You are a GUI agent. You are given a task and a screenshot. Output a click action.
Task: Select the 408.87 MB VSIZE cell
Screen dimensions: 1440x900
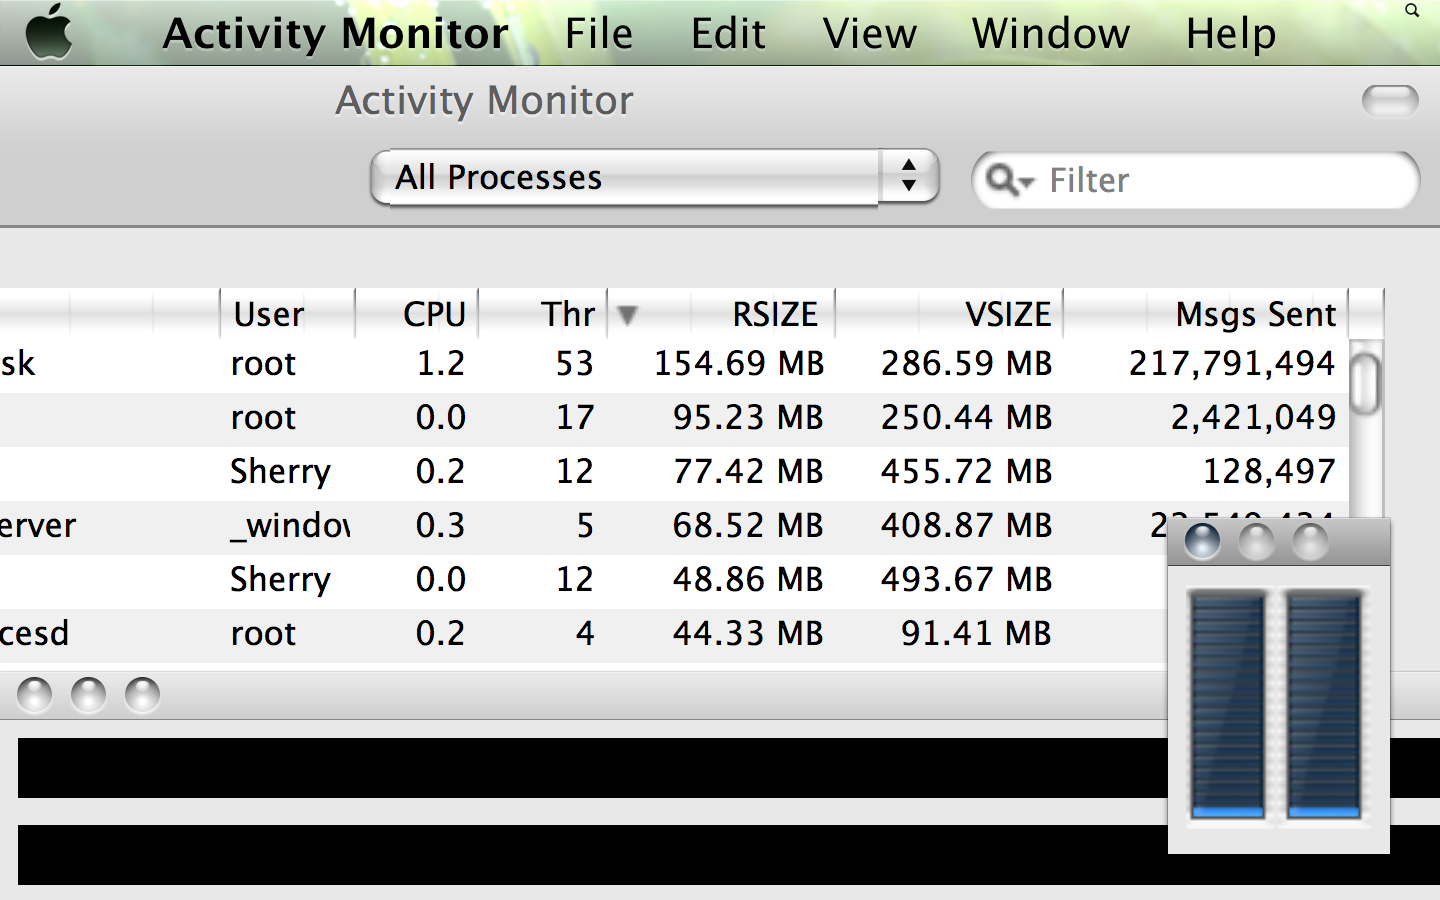(966, 525)
